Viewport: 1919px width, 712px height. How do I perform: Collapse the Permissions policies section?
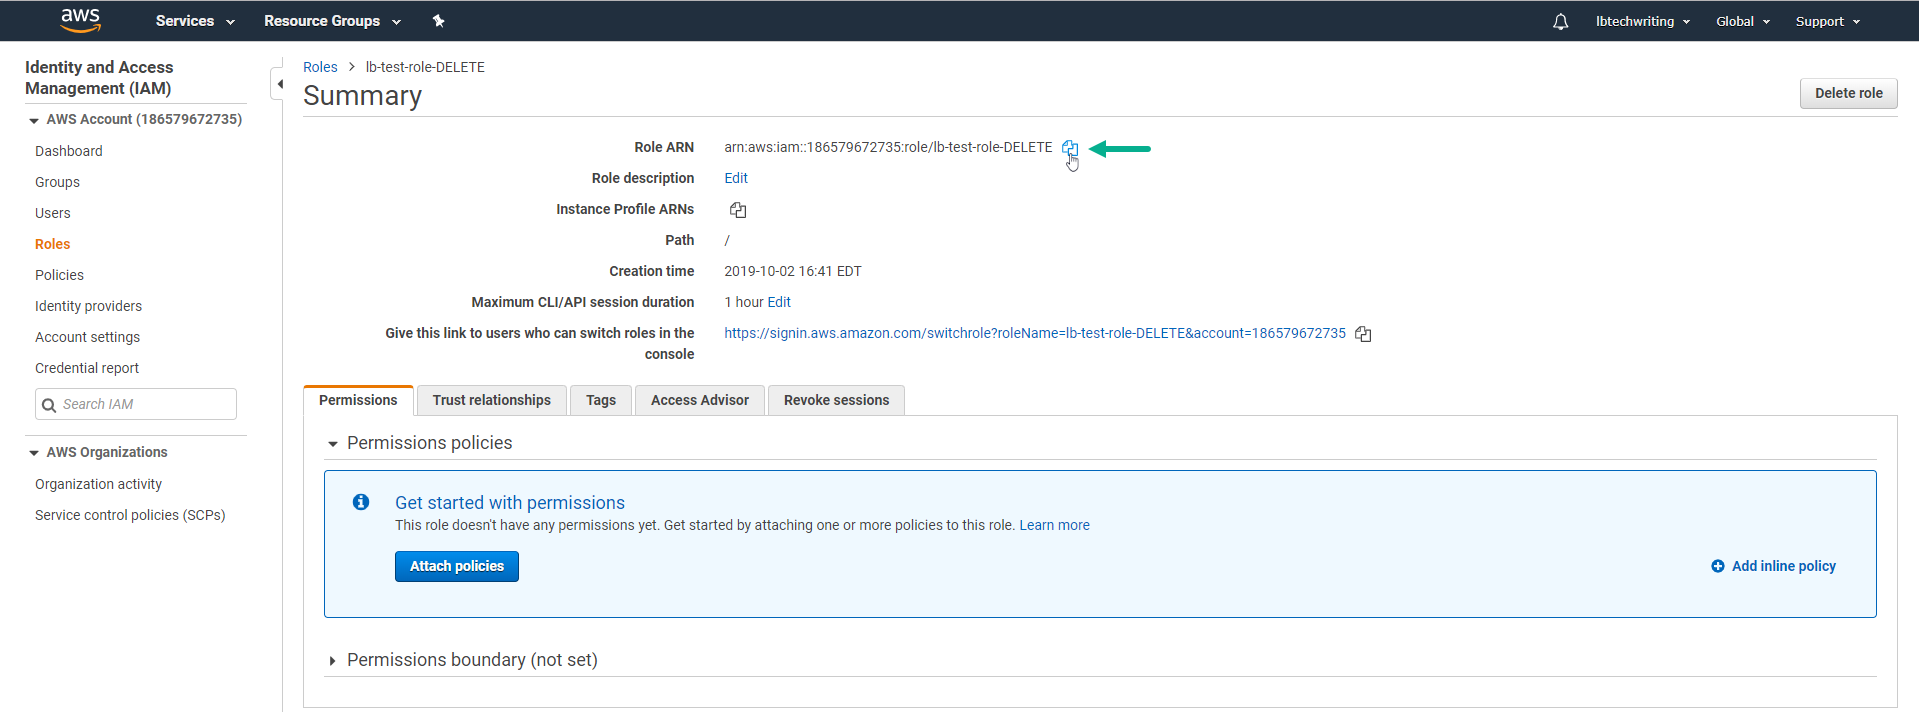[x=333, y=444]
